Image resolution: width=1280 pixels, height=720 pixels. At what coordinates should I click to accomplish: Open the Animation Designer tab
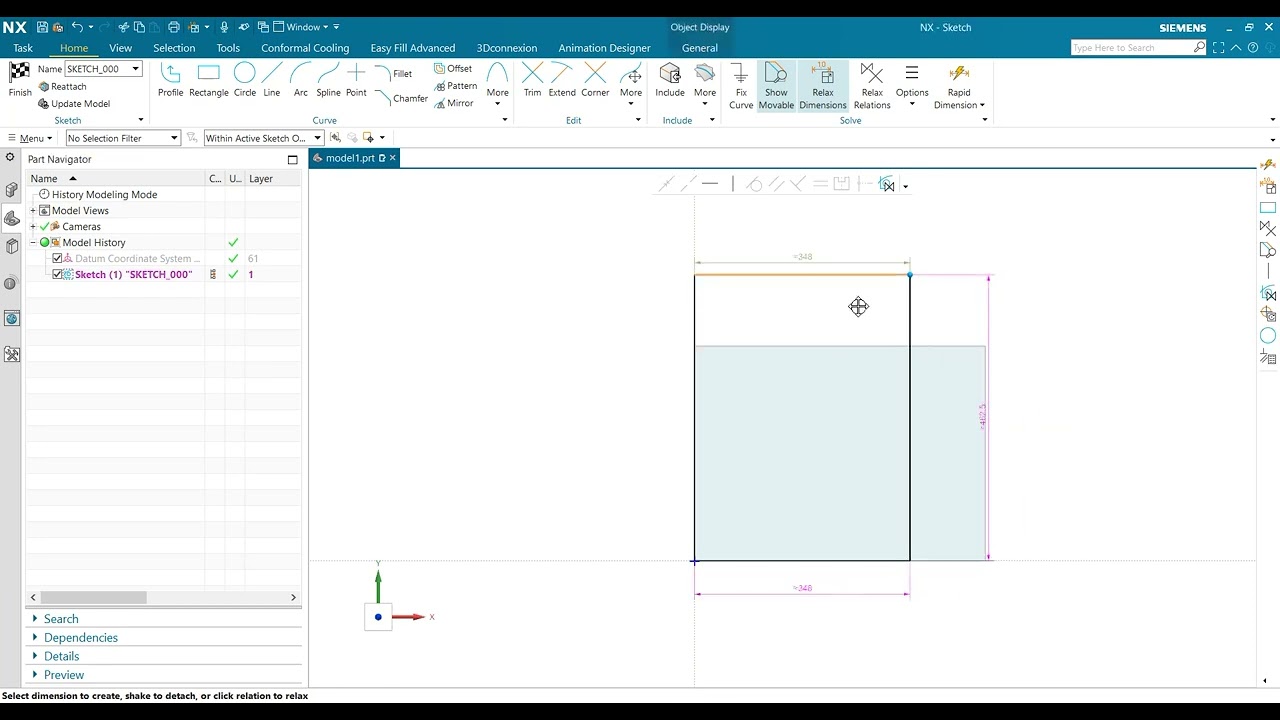tap(604, 48)
